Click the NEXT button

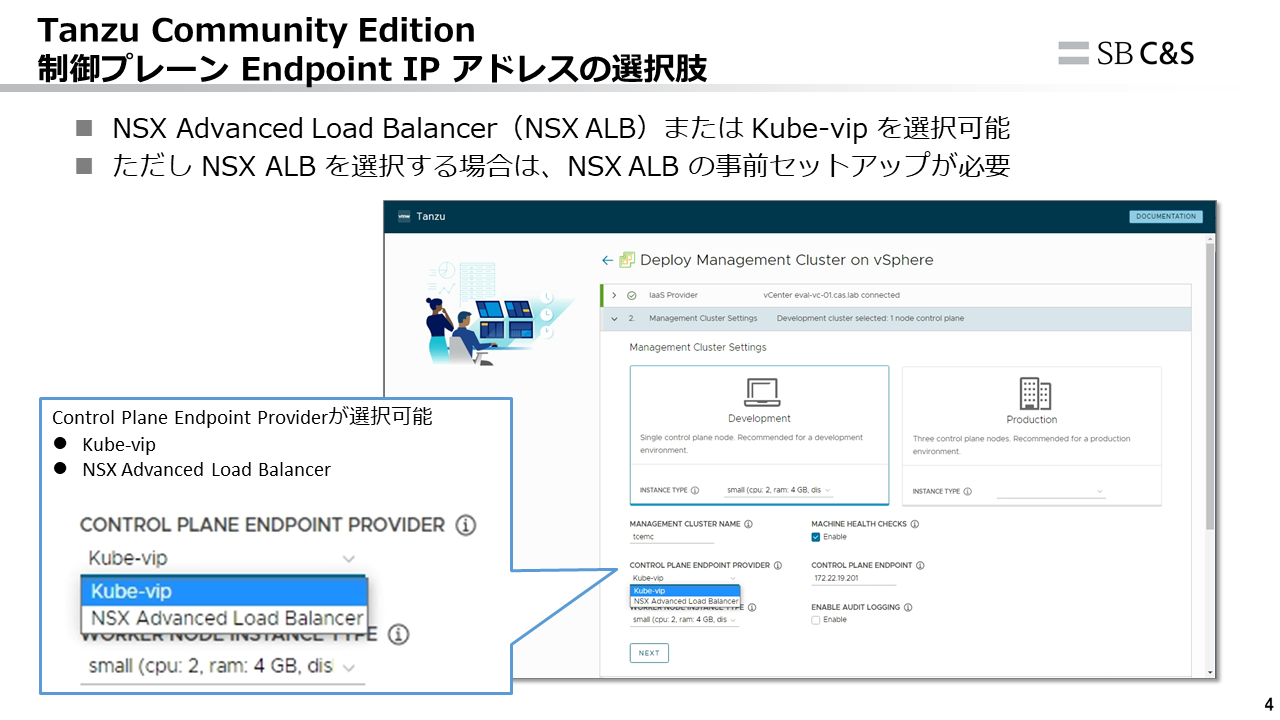(x=649, y=653)
